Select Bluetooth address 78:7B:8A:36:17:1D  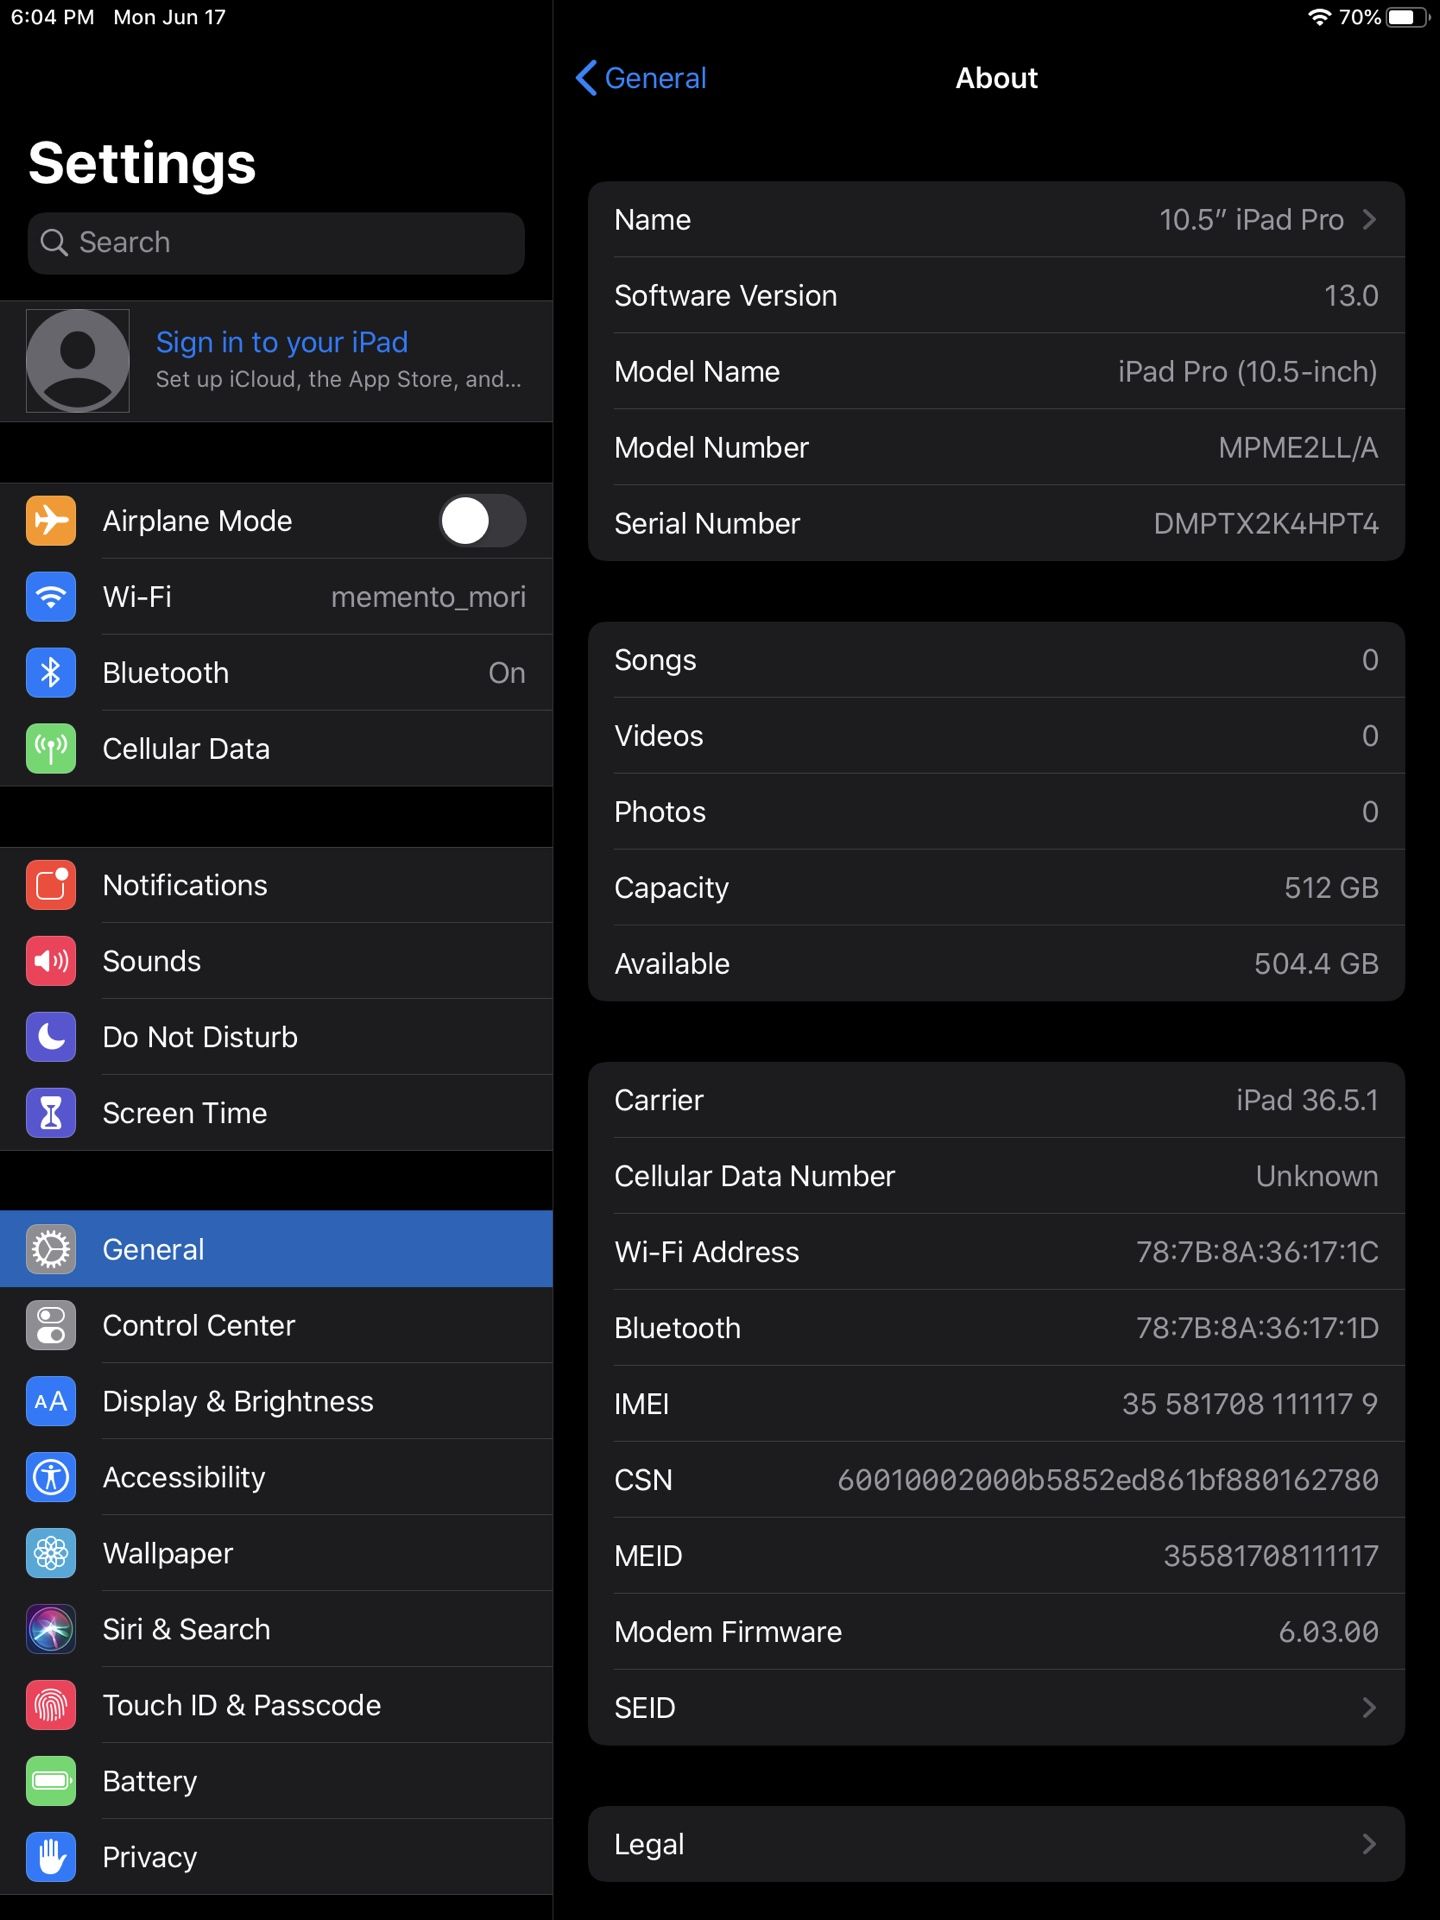click(x=1257, y=1327)
